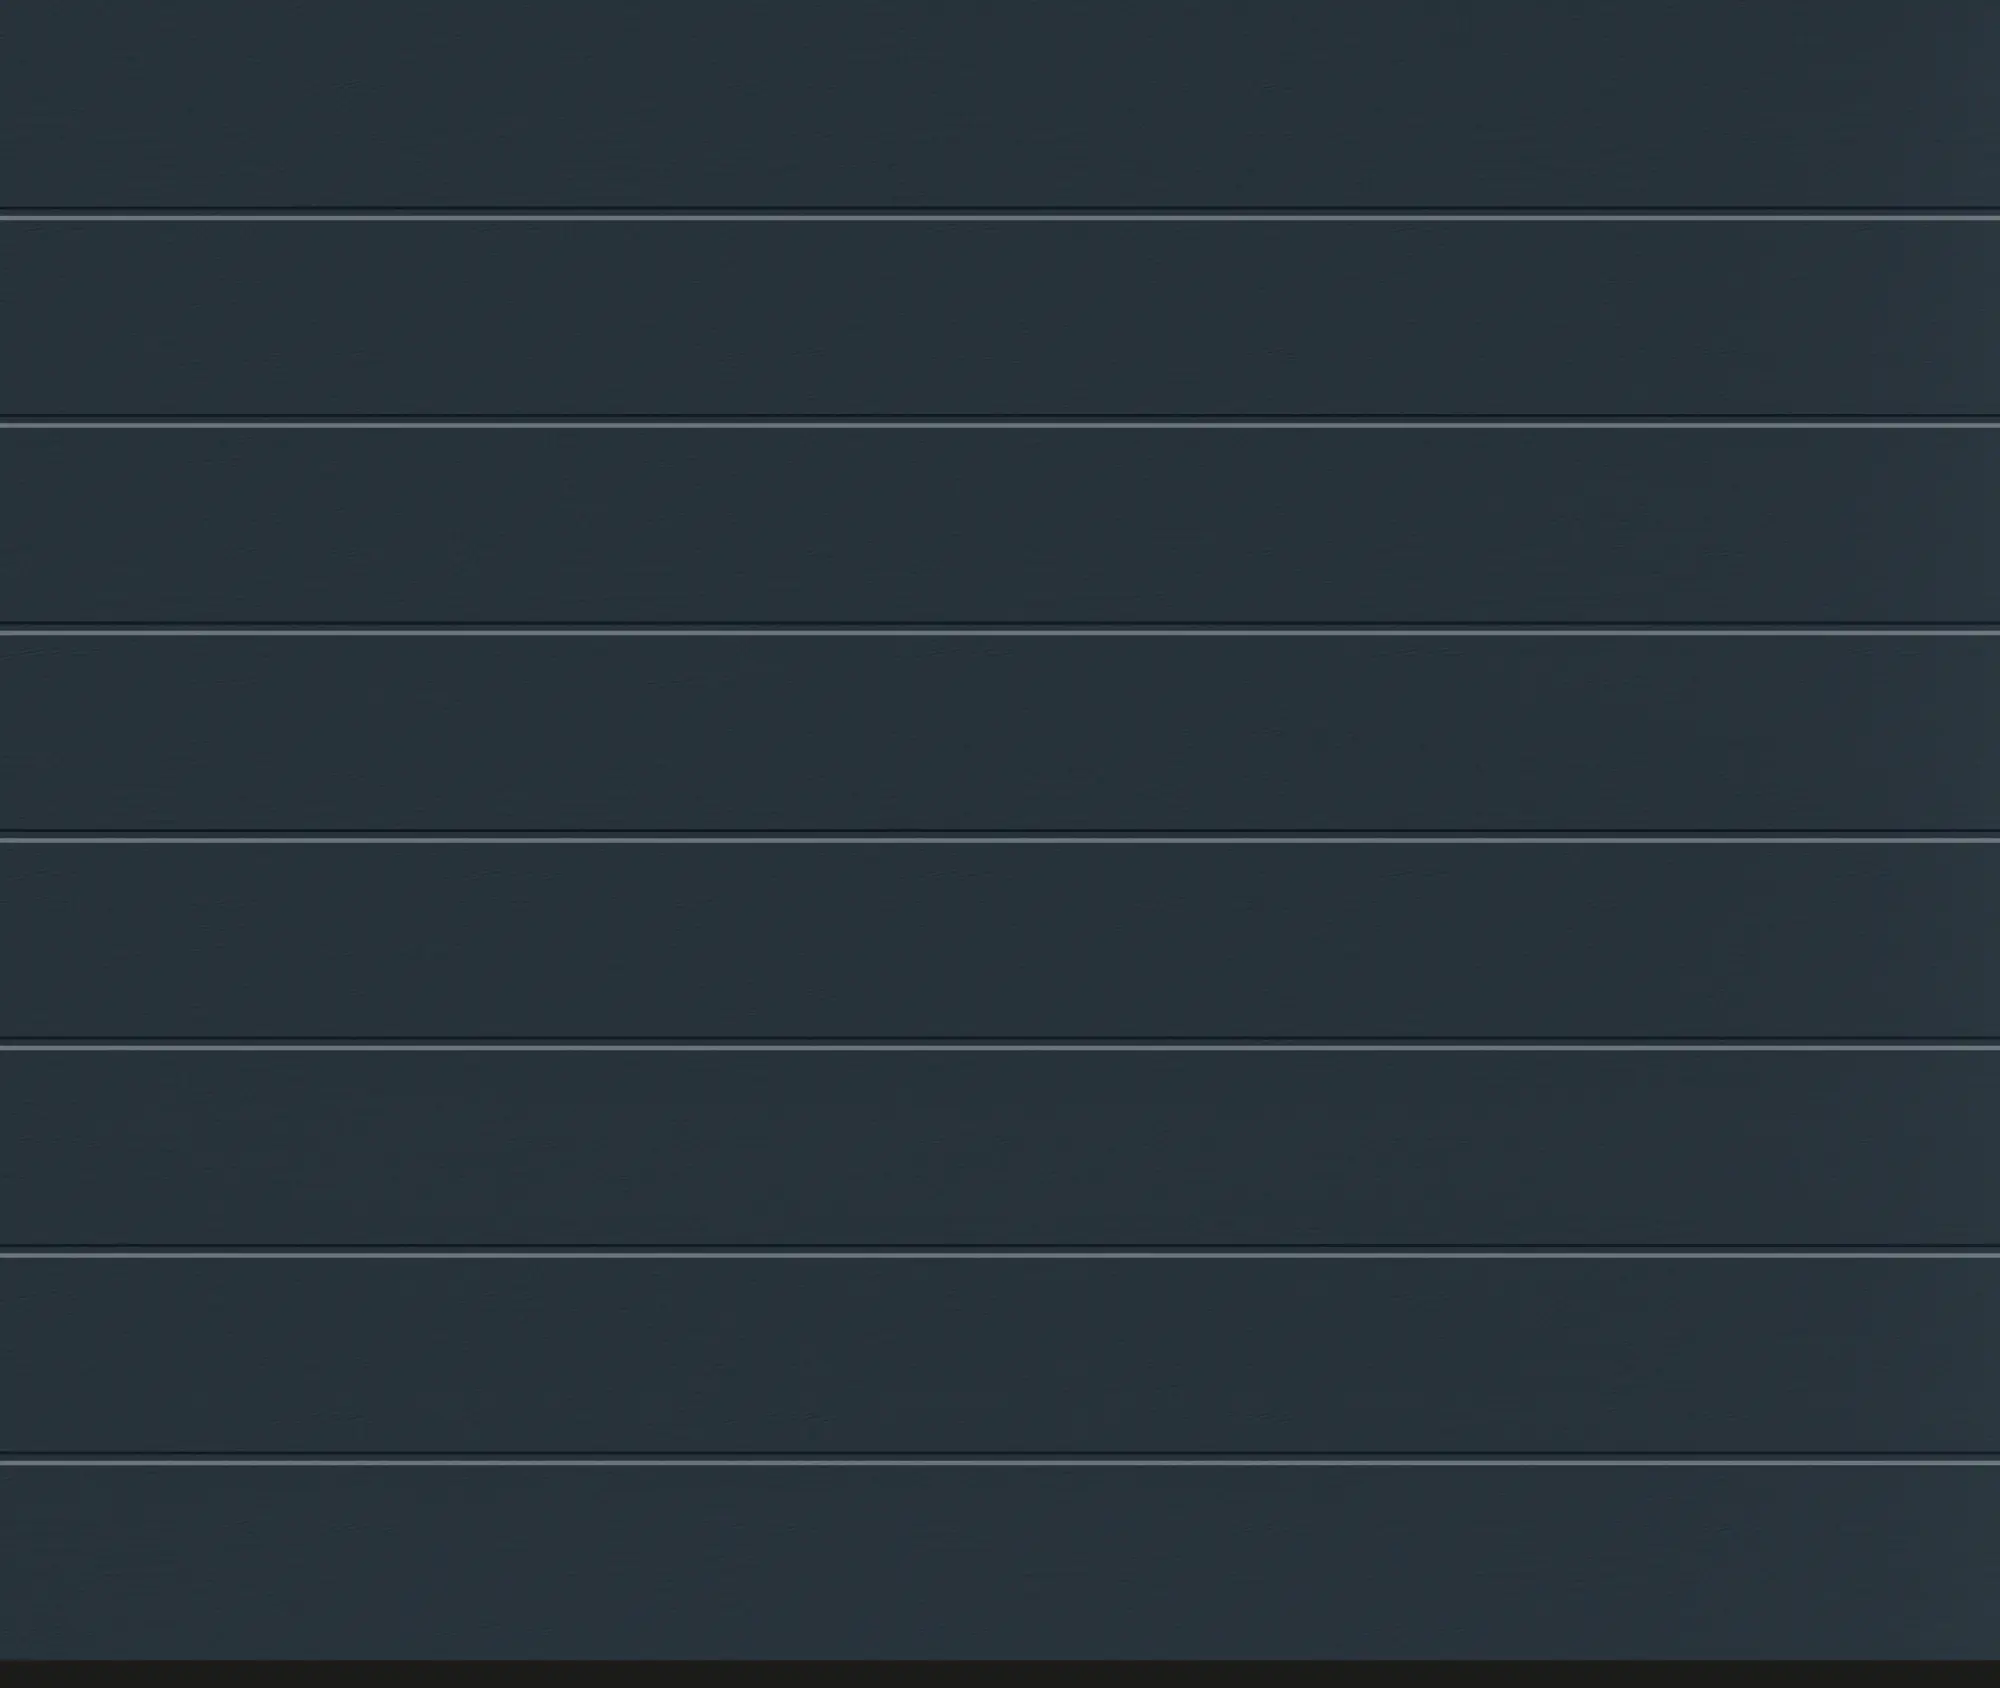The width and height of the screenshot is (2000, 1688).
Task: Select the second panel from the top
Action: coord(1000,318)
